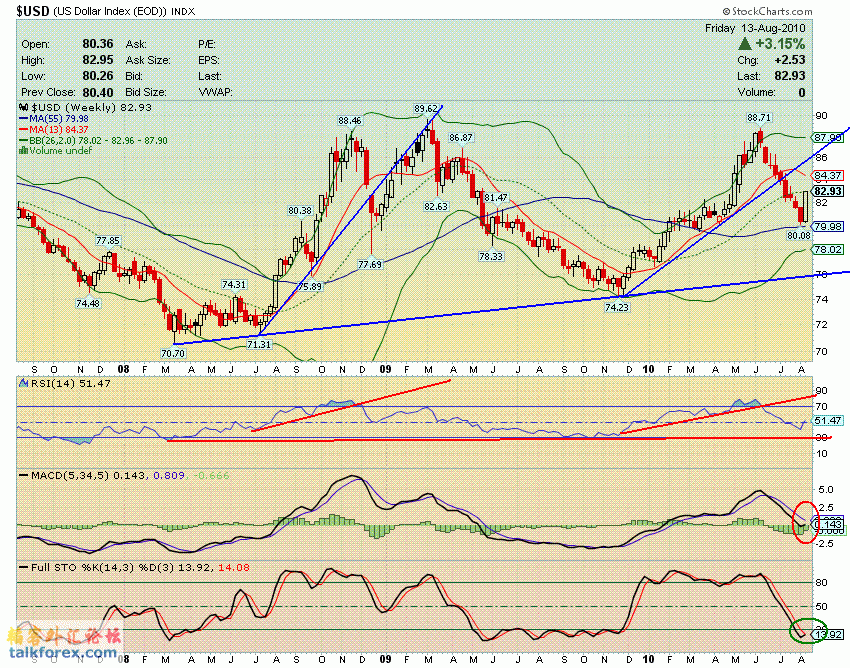
Task: Click the INDX exchange label
Action: coord(182,11)
